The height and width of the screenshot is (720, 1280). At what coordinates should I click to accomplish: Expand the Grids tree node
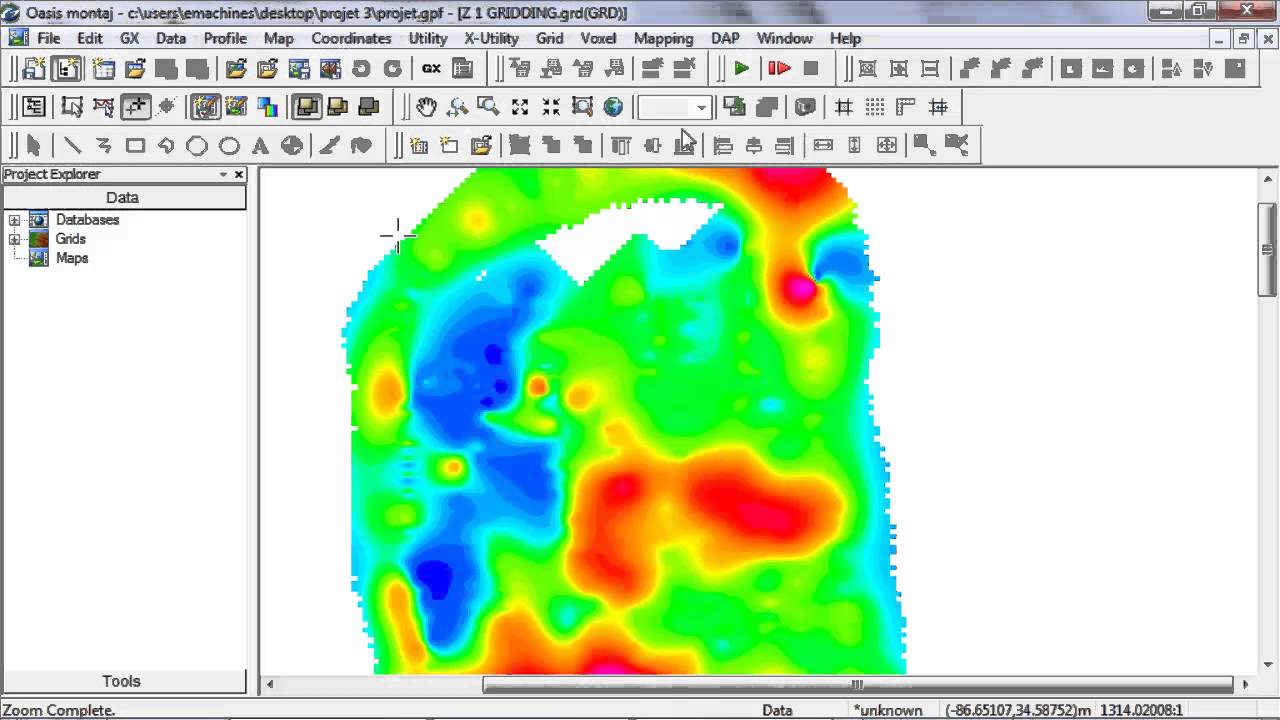pyautogui.click(x=14, y=239)
